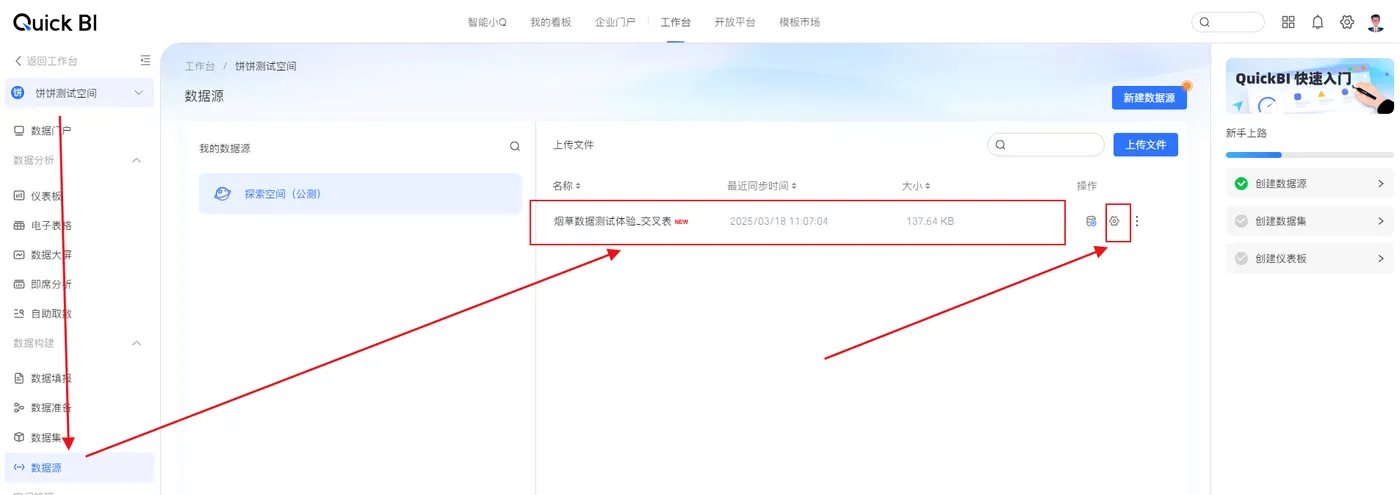The image size is (1400, 495).
Task: Click the green check next to 创建数据源
Action: pos(1241,184)
